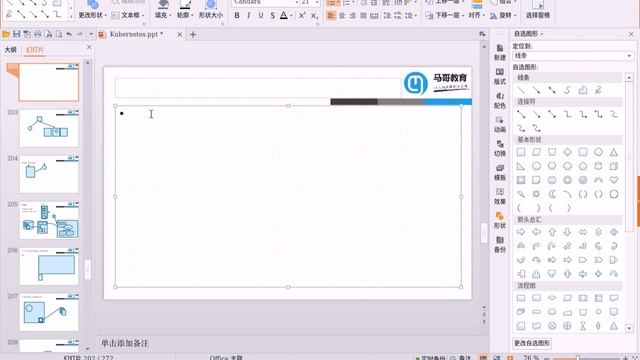Close the slide thumbnail pane
Viewport: 640px width, 360px height.
pos(89,47)
